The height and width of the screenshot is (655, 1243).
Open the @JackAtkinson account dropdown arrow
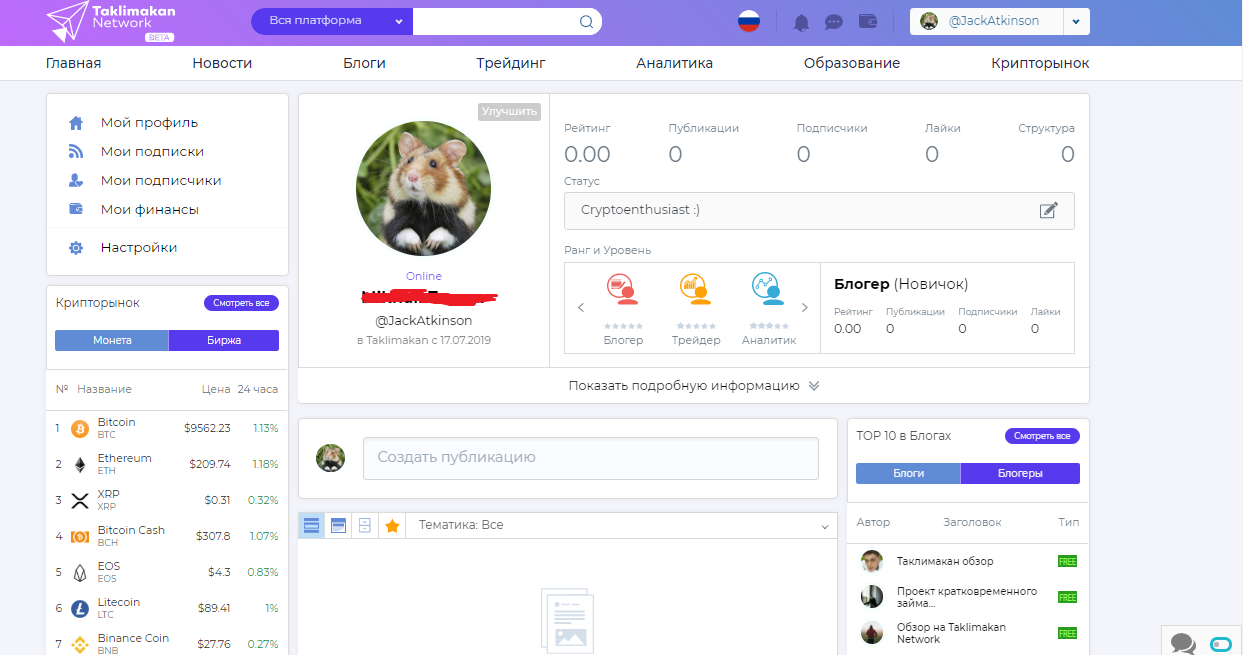pos(1076,21)
